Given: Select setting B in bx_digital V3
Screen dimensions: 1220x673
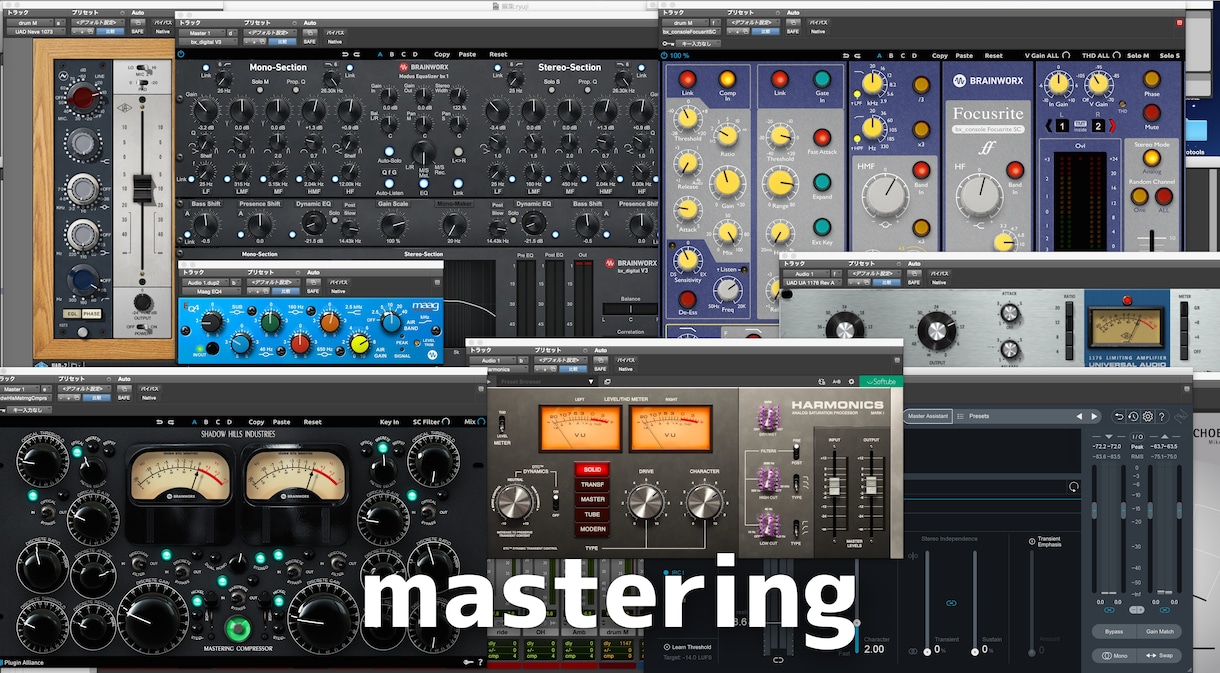Looking at the screenshot, I should [x=392, y=54].
